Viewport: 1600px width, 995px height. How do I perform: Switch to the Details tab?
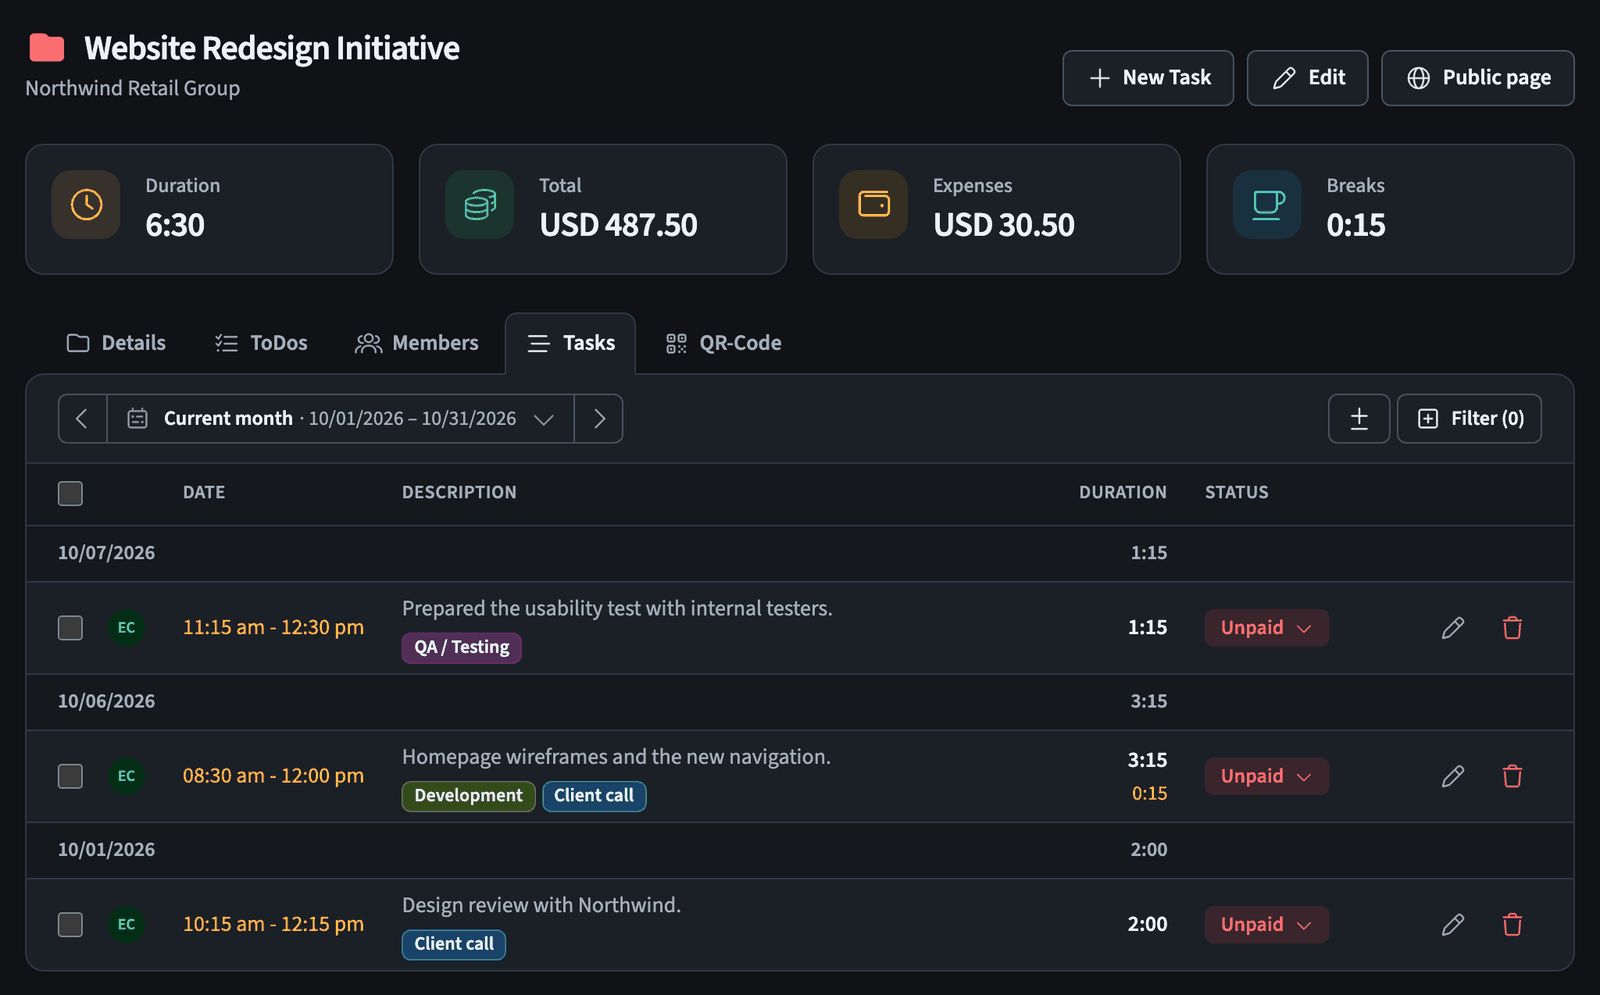click(x=116, y=343)
